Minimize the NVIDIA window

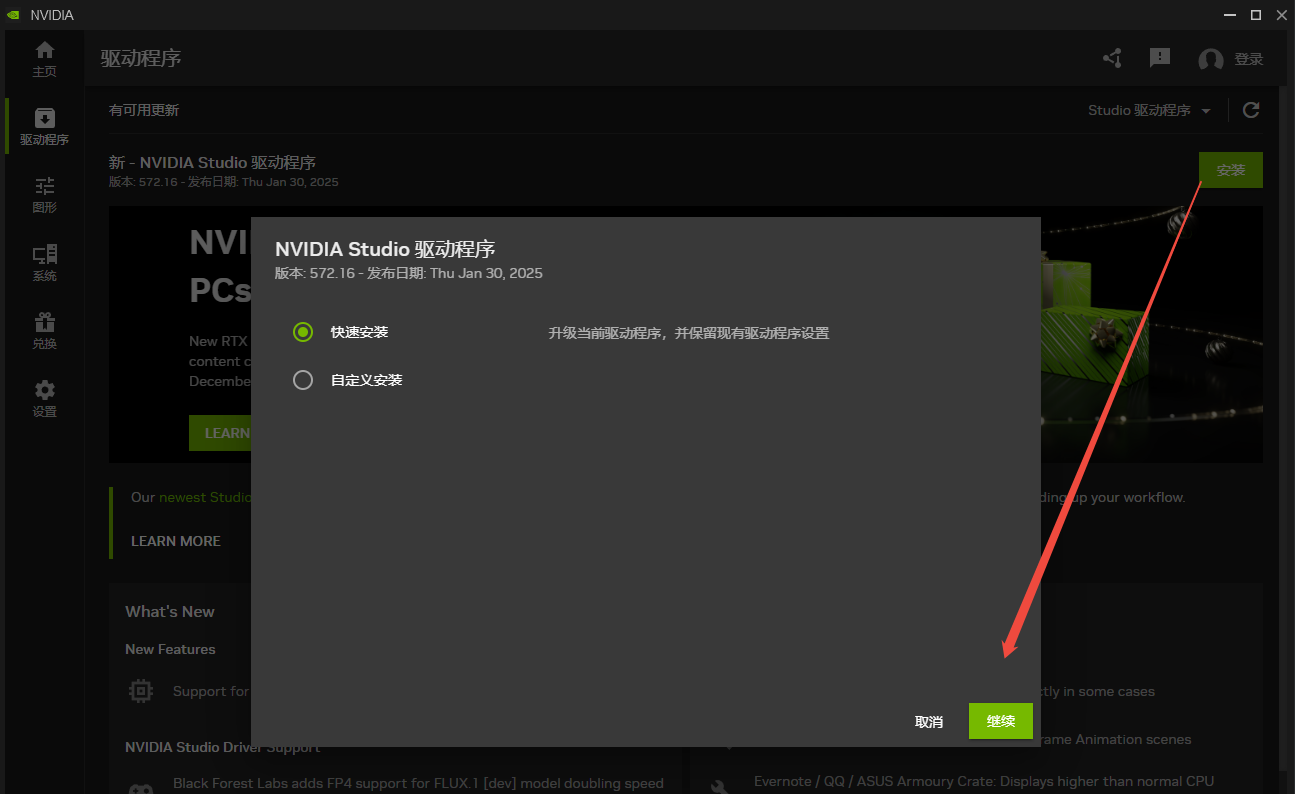coord(1230,15)
